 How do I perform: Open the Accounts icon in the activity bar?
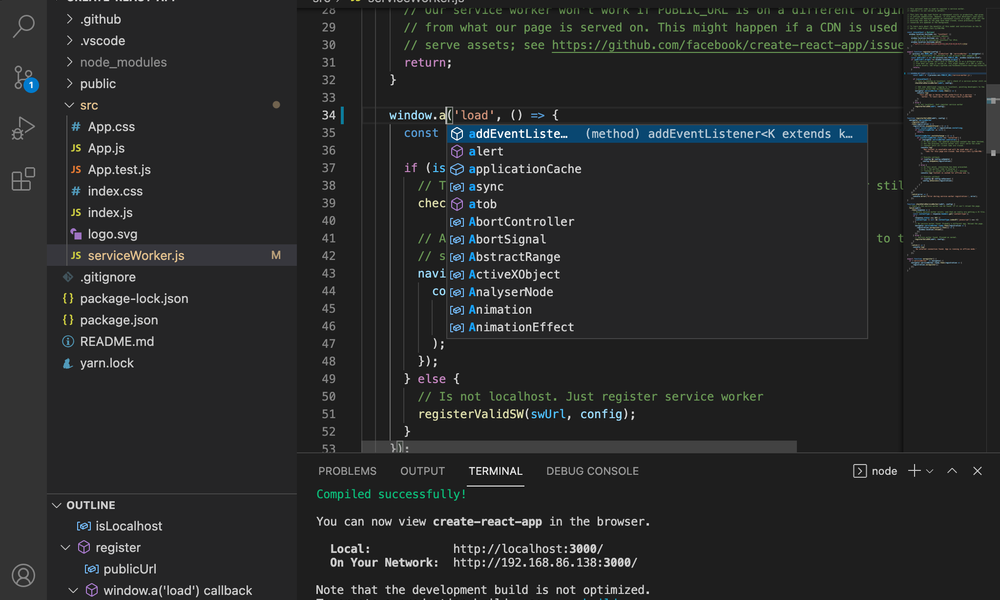click(x=22, y=575)
